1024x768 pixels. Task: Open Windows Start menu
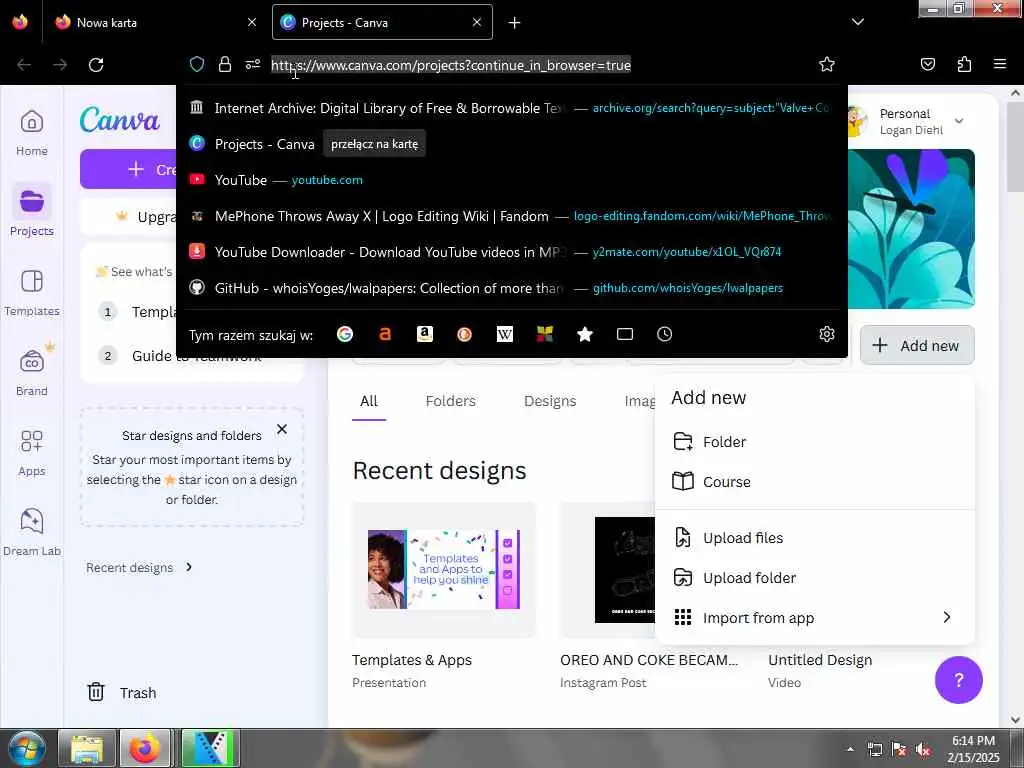click(26, 748)
